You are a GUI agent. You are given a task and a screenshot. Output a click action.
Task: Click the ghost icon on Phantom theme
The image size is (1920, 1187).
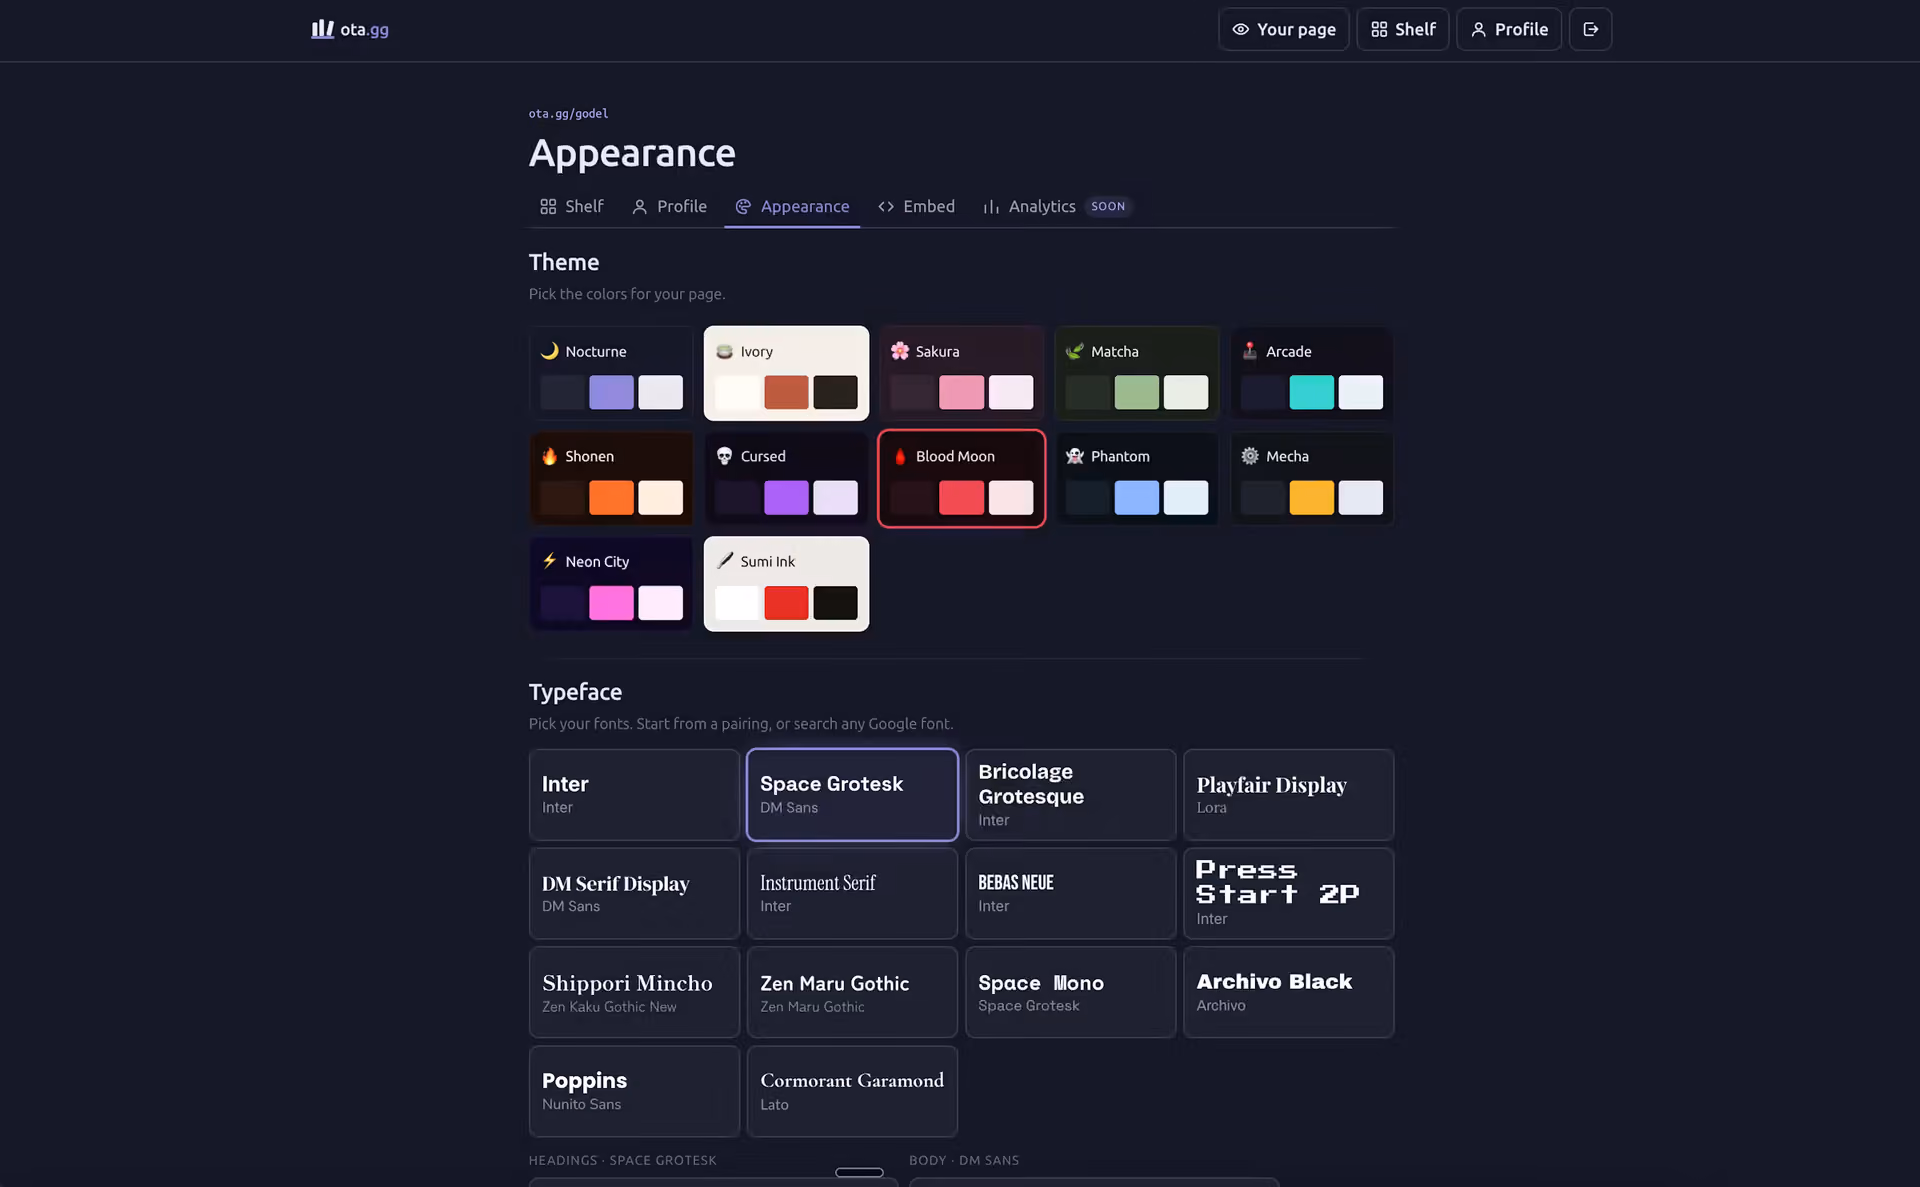(x=1075, y=456)
